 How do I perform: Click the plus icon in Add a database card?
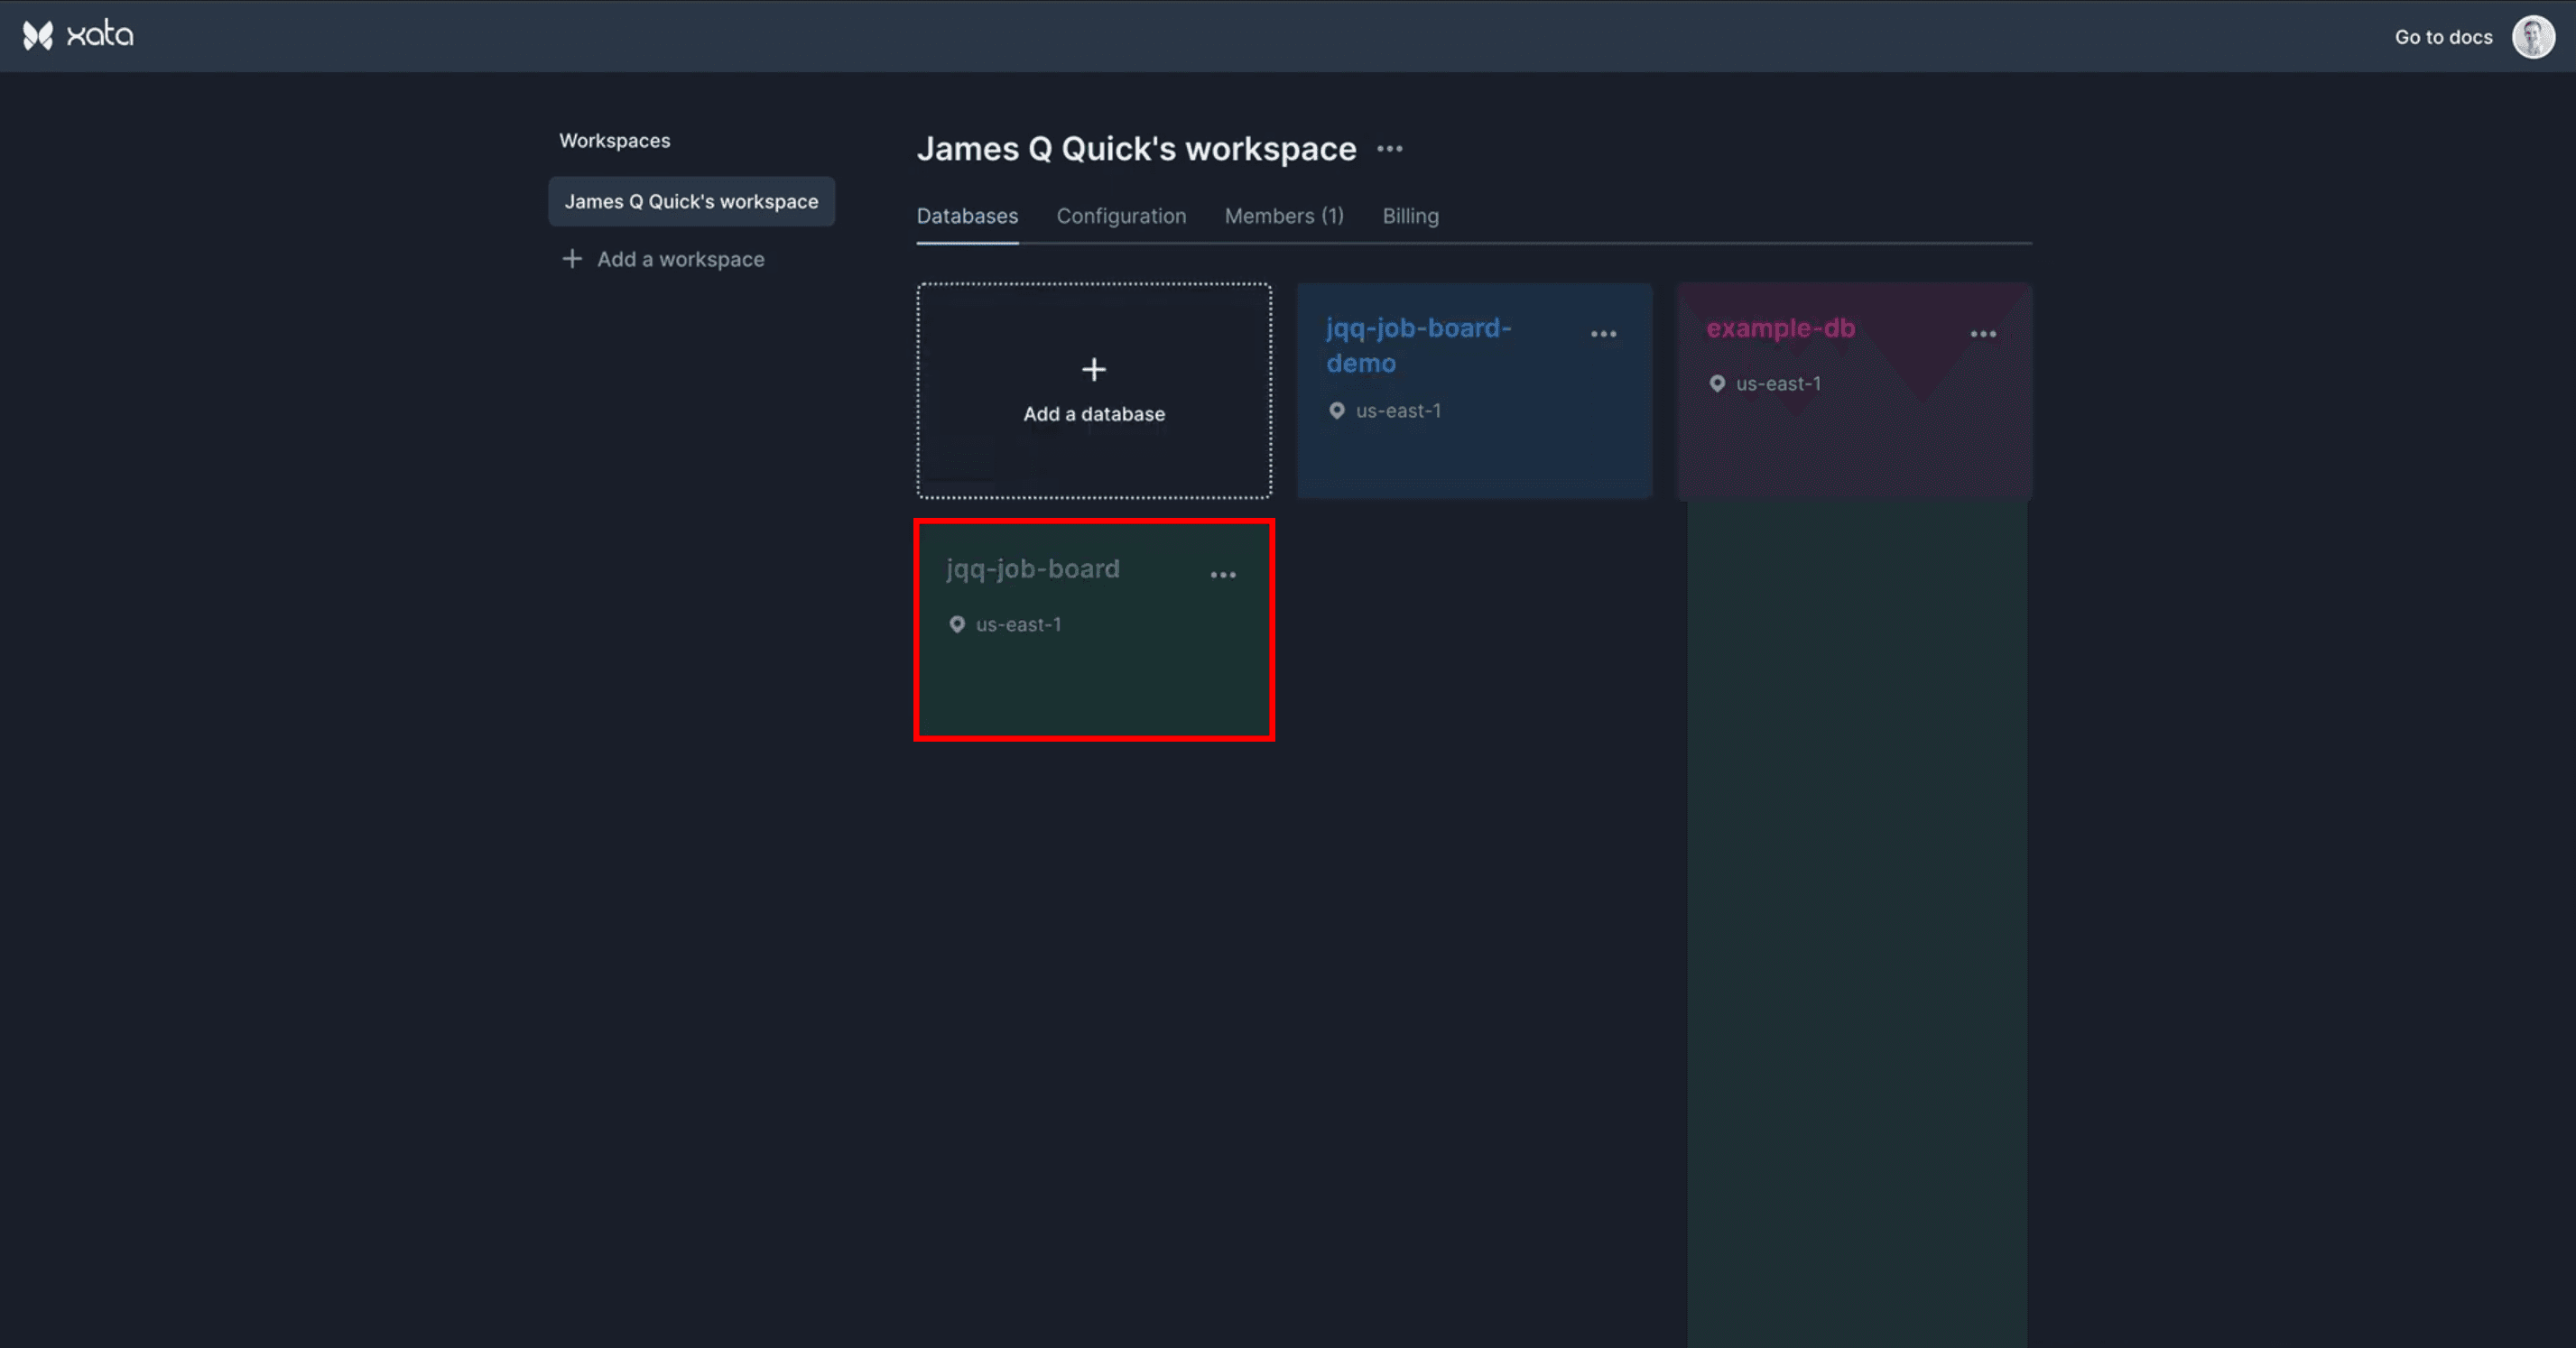pos(1094,370)
